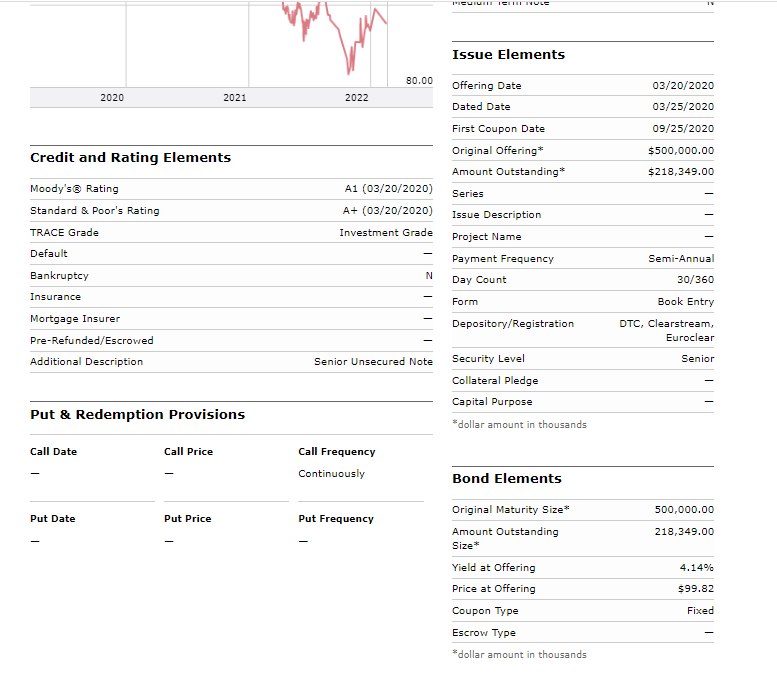Select the Fixed coupon type value

tap(700, 611)
